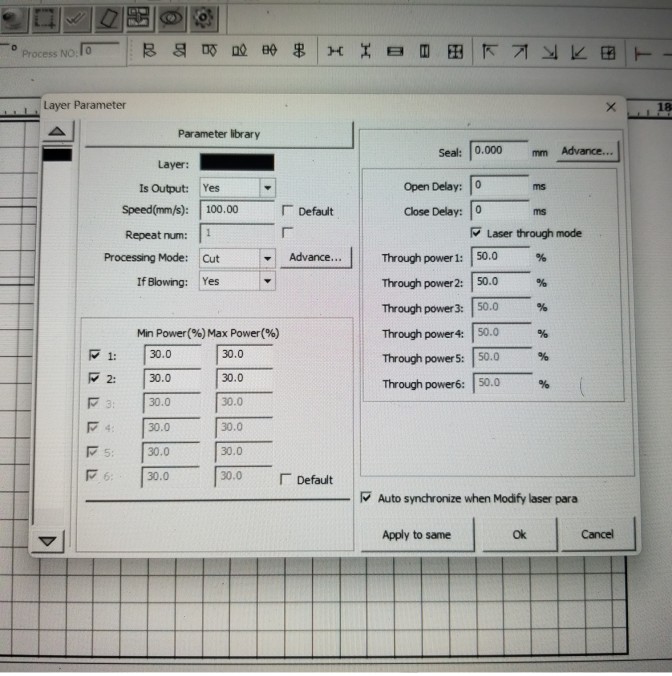
Task: Click the same width icon
Action: tap(395, 52)
